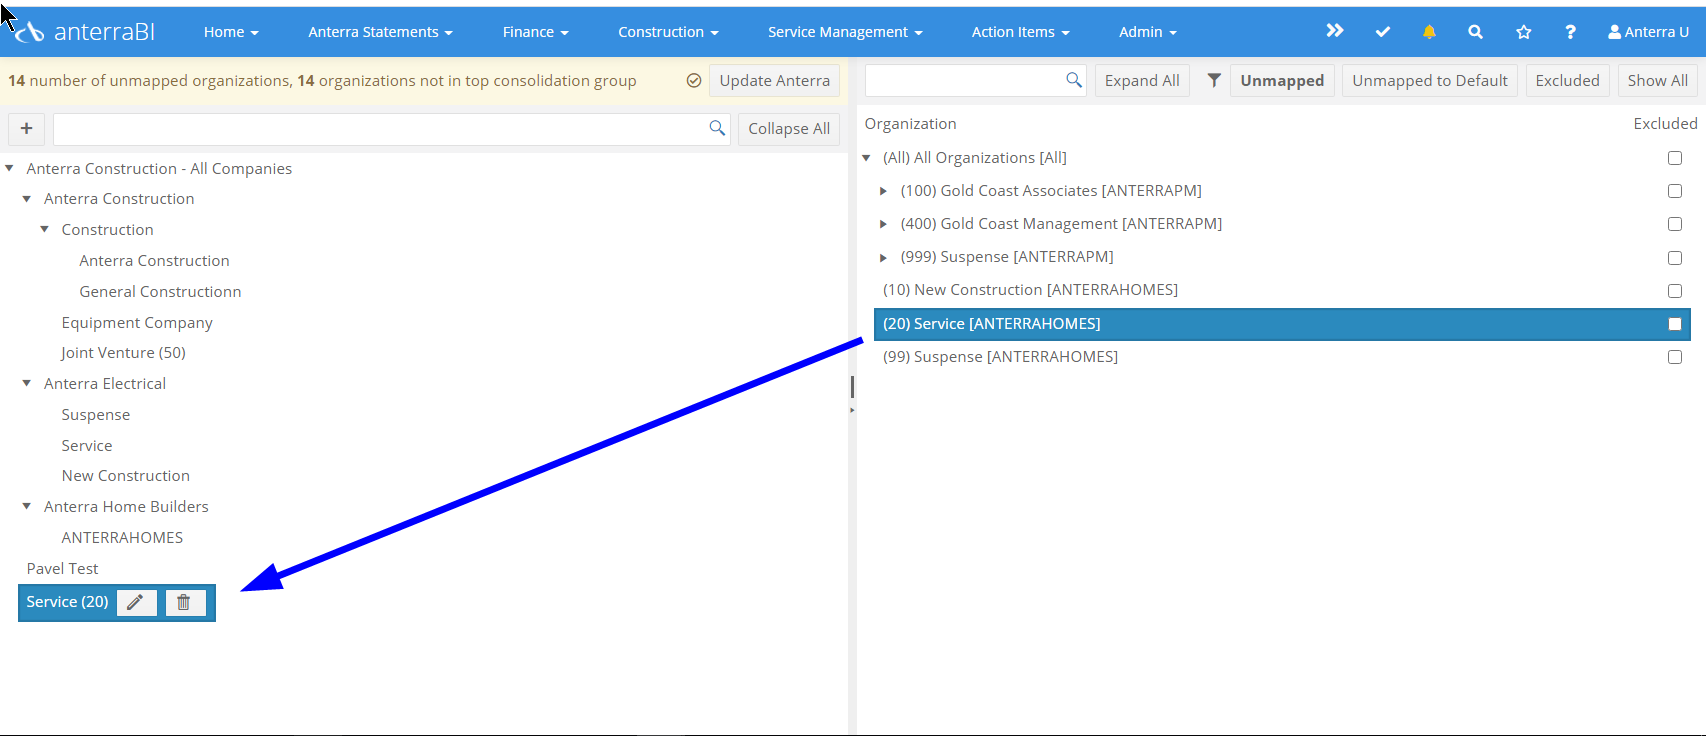Open the notifications bell icon
This screenshot has height=736, width=1706.
tap(1429, 32)
